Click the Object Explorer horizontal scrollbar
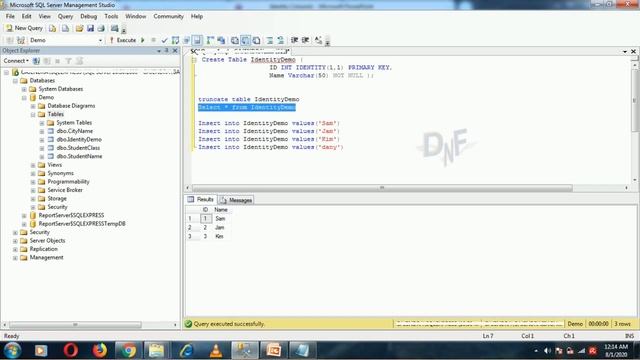 (x=76, y=325)
